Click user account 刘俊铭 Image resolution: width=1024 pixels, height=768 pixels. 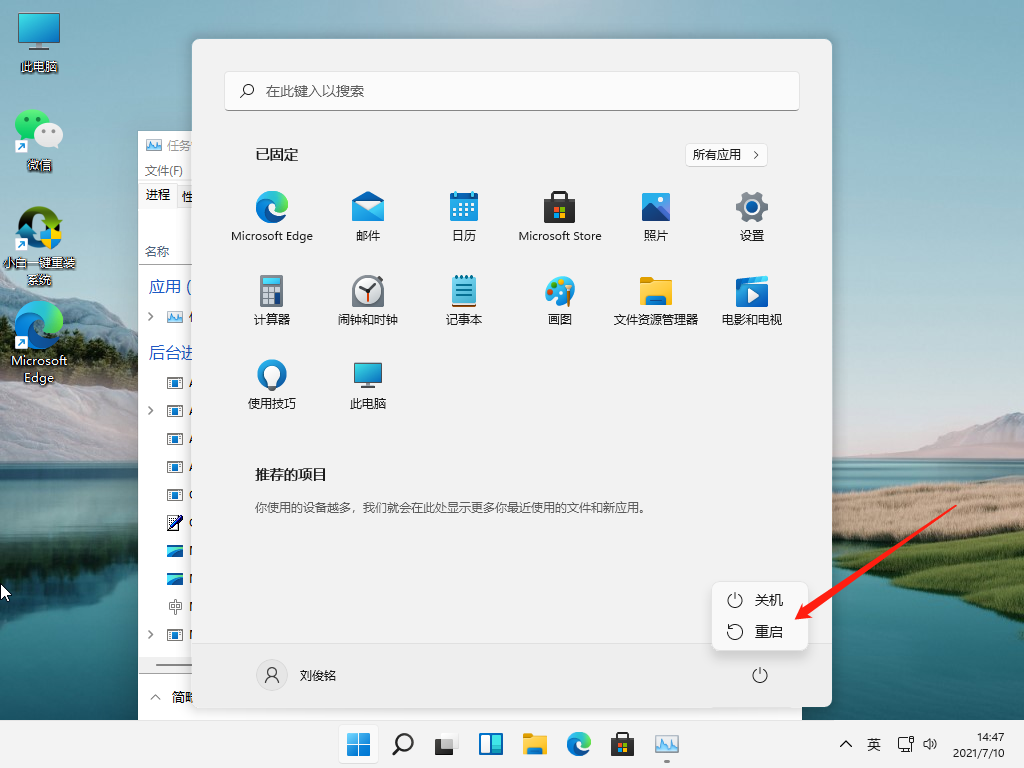pyautogui.click(x=298, y=675)
